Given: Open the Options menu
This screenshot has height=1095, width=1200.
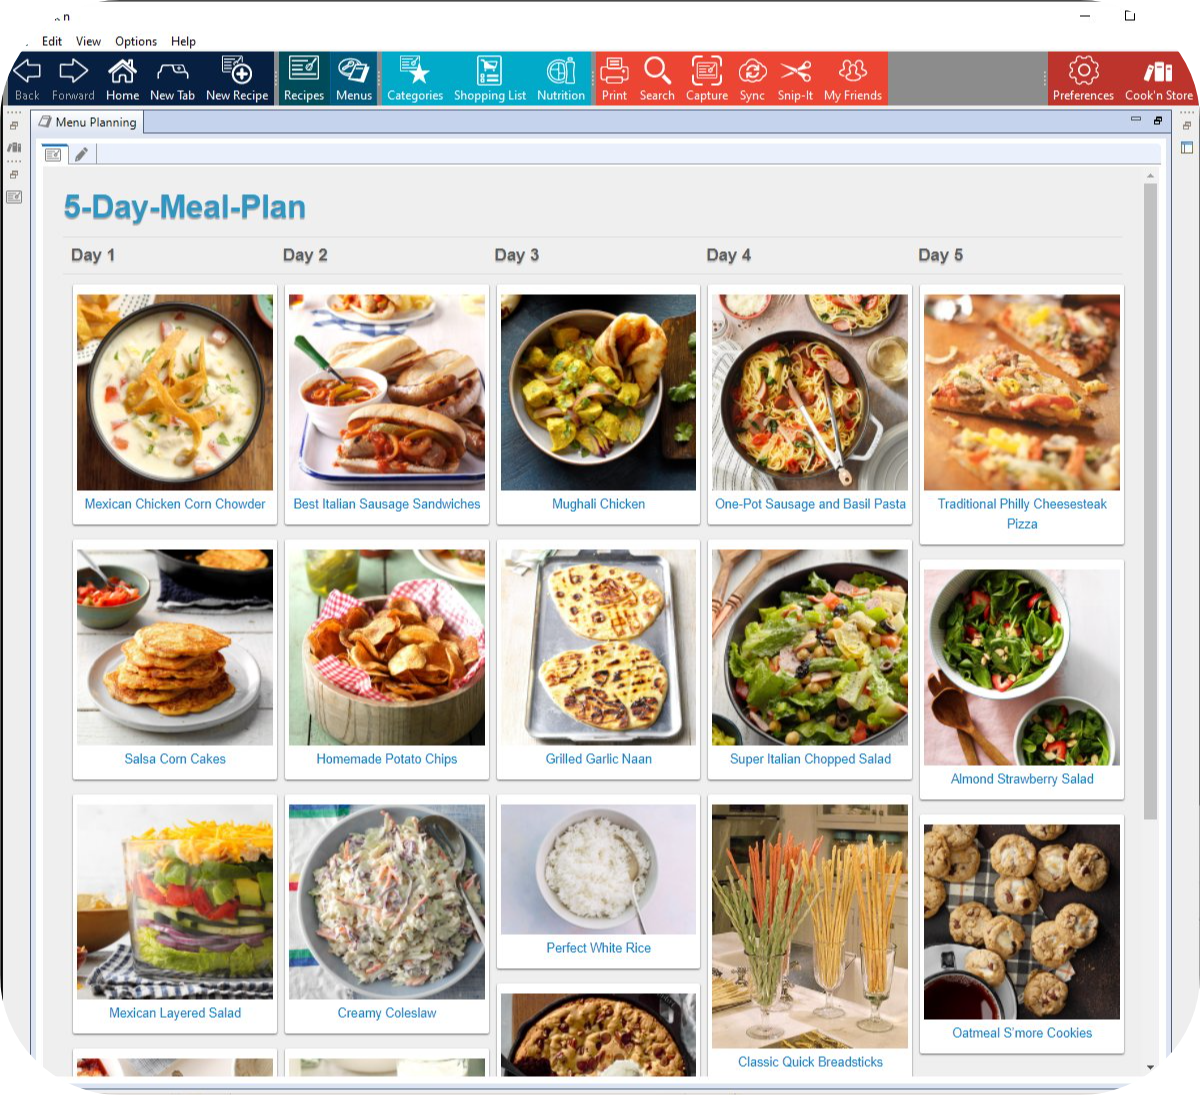Looking at the screenshot, I should [136, 41].
